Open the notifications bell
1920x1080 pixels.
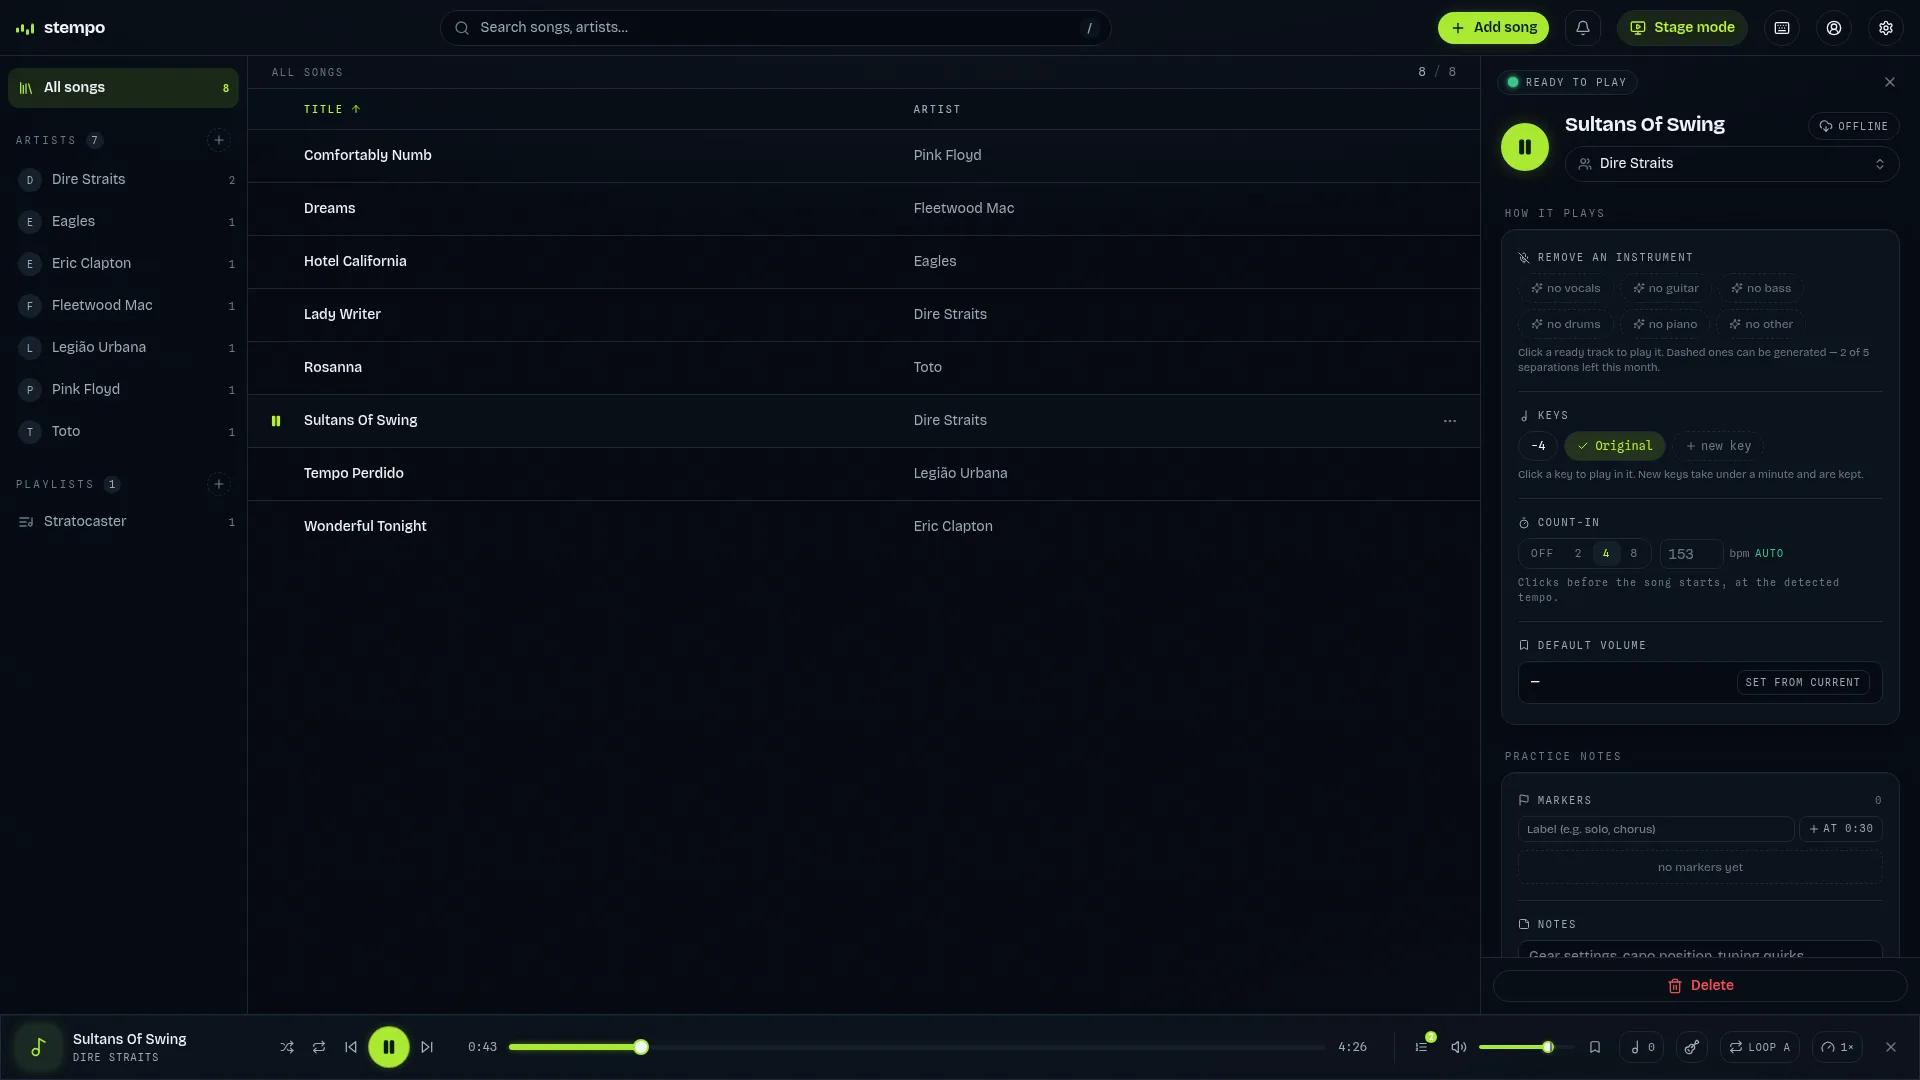(1583, 28)
